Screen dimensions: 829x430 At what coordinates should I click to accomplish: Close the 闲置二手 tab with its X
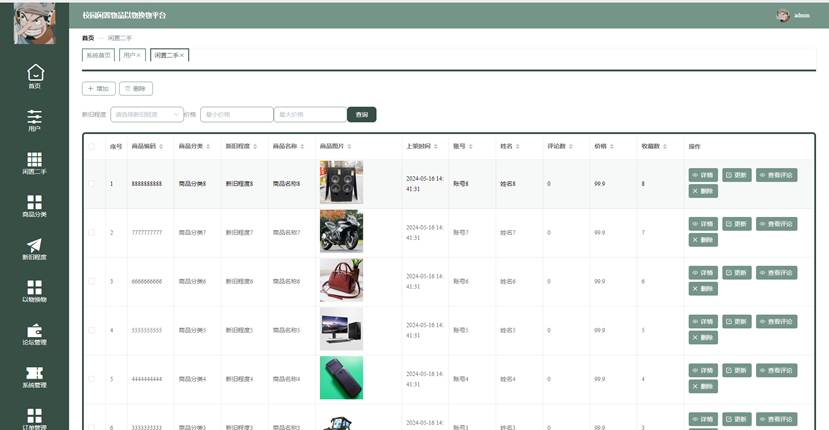click(x=182, y=55)
